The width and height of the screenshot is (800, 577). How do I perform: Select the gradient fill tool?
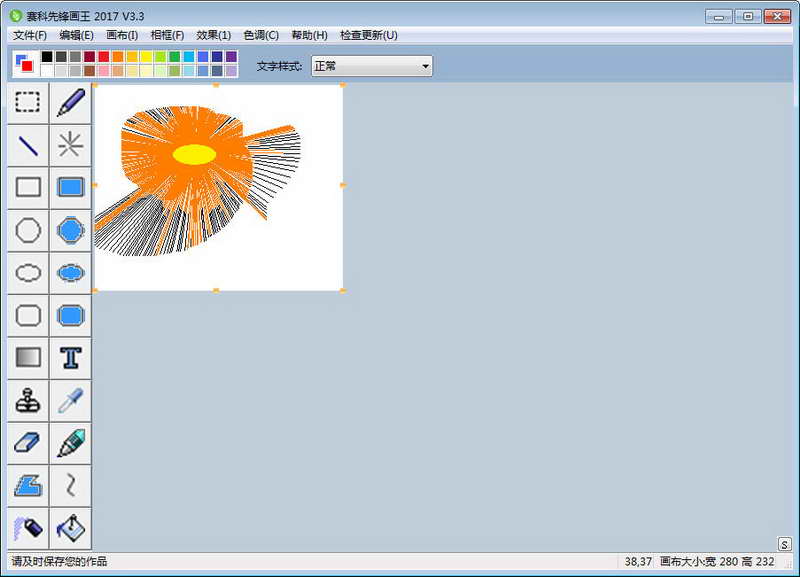tap(28, 357)
